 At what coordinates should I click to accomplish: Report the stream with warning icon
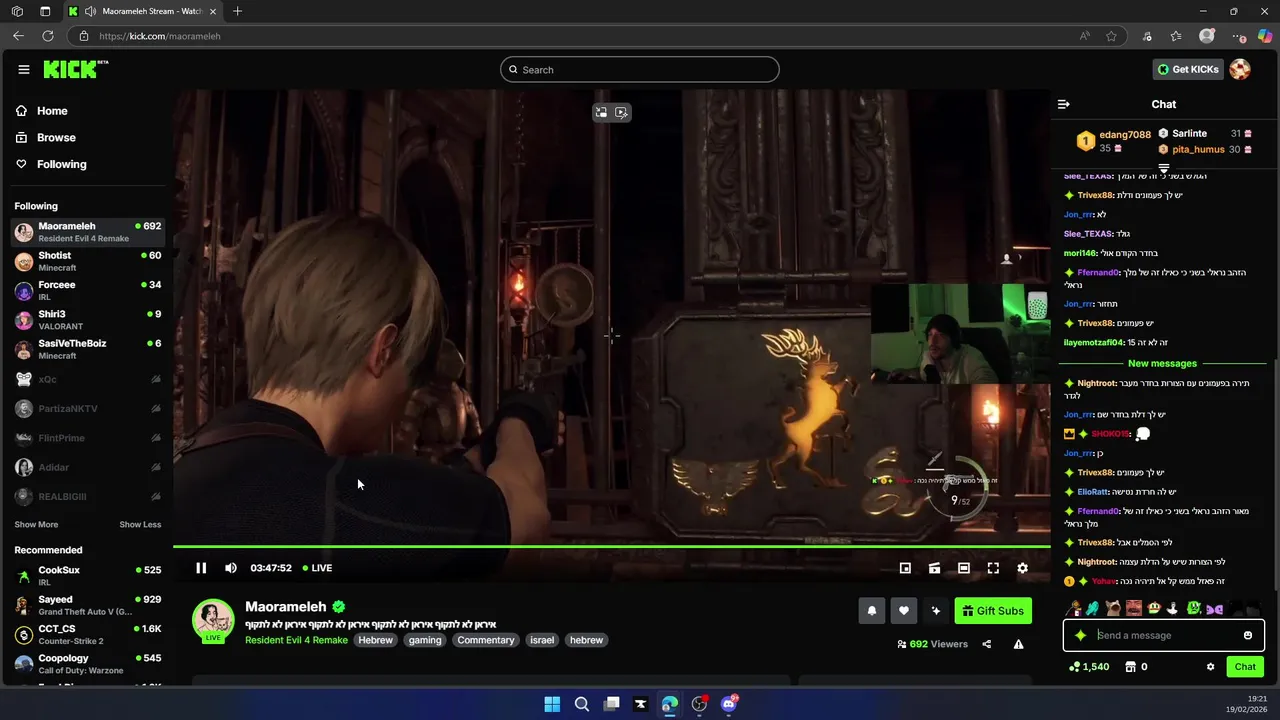coord(1018,644)
